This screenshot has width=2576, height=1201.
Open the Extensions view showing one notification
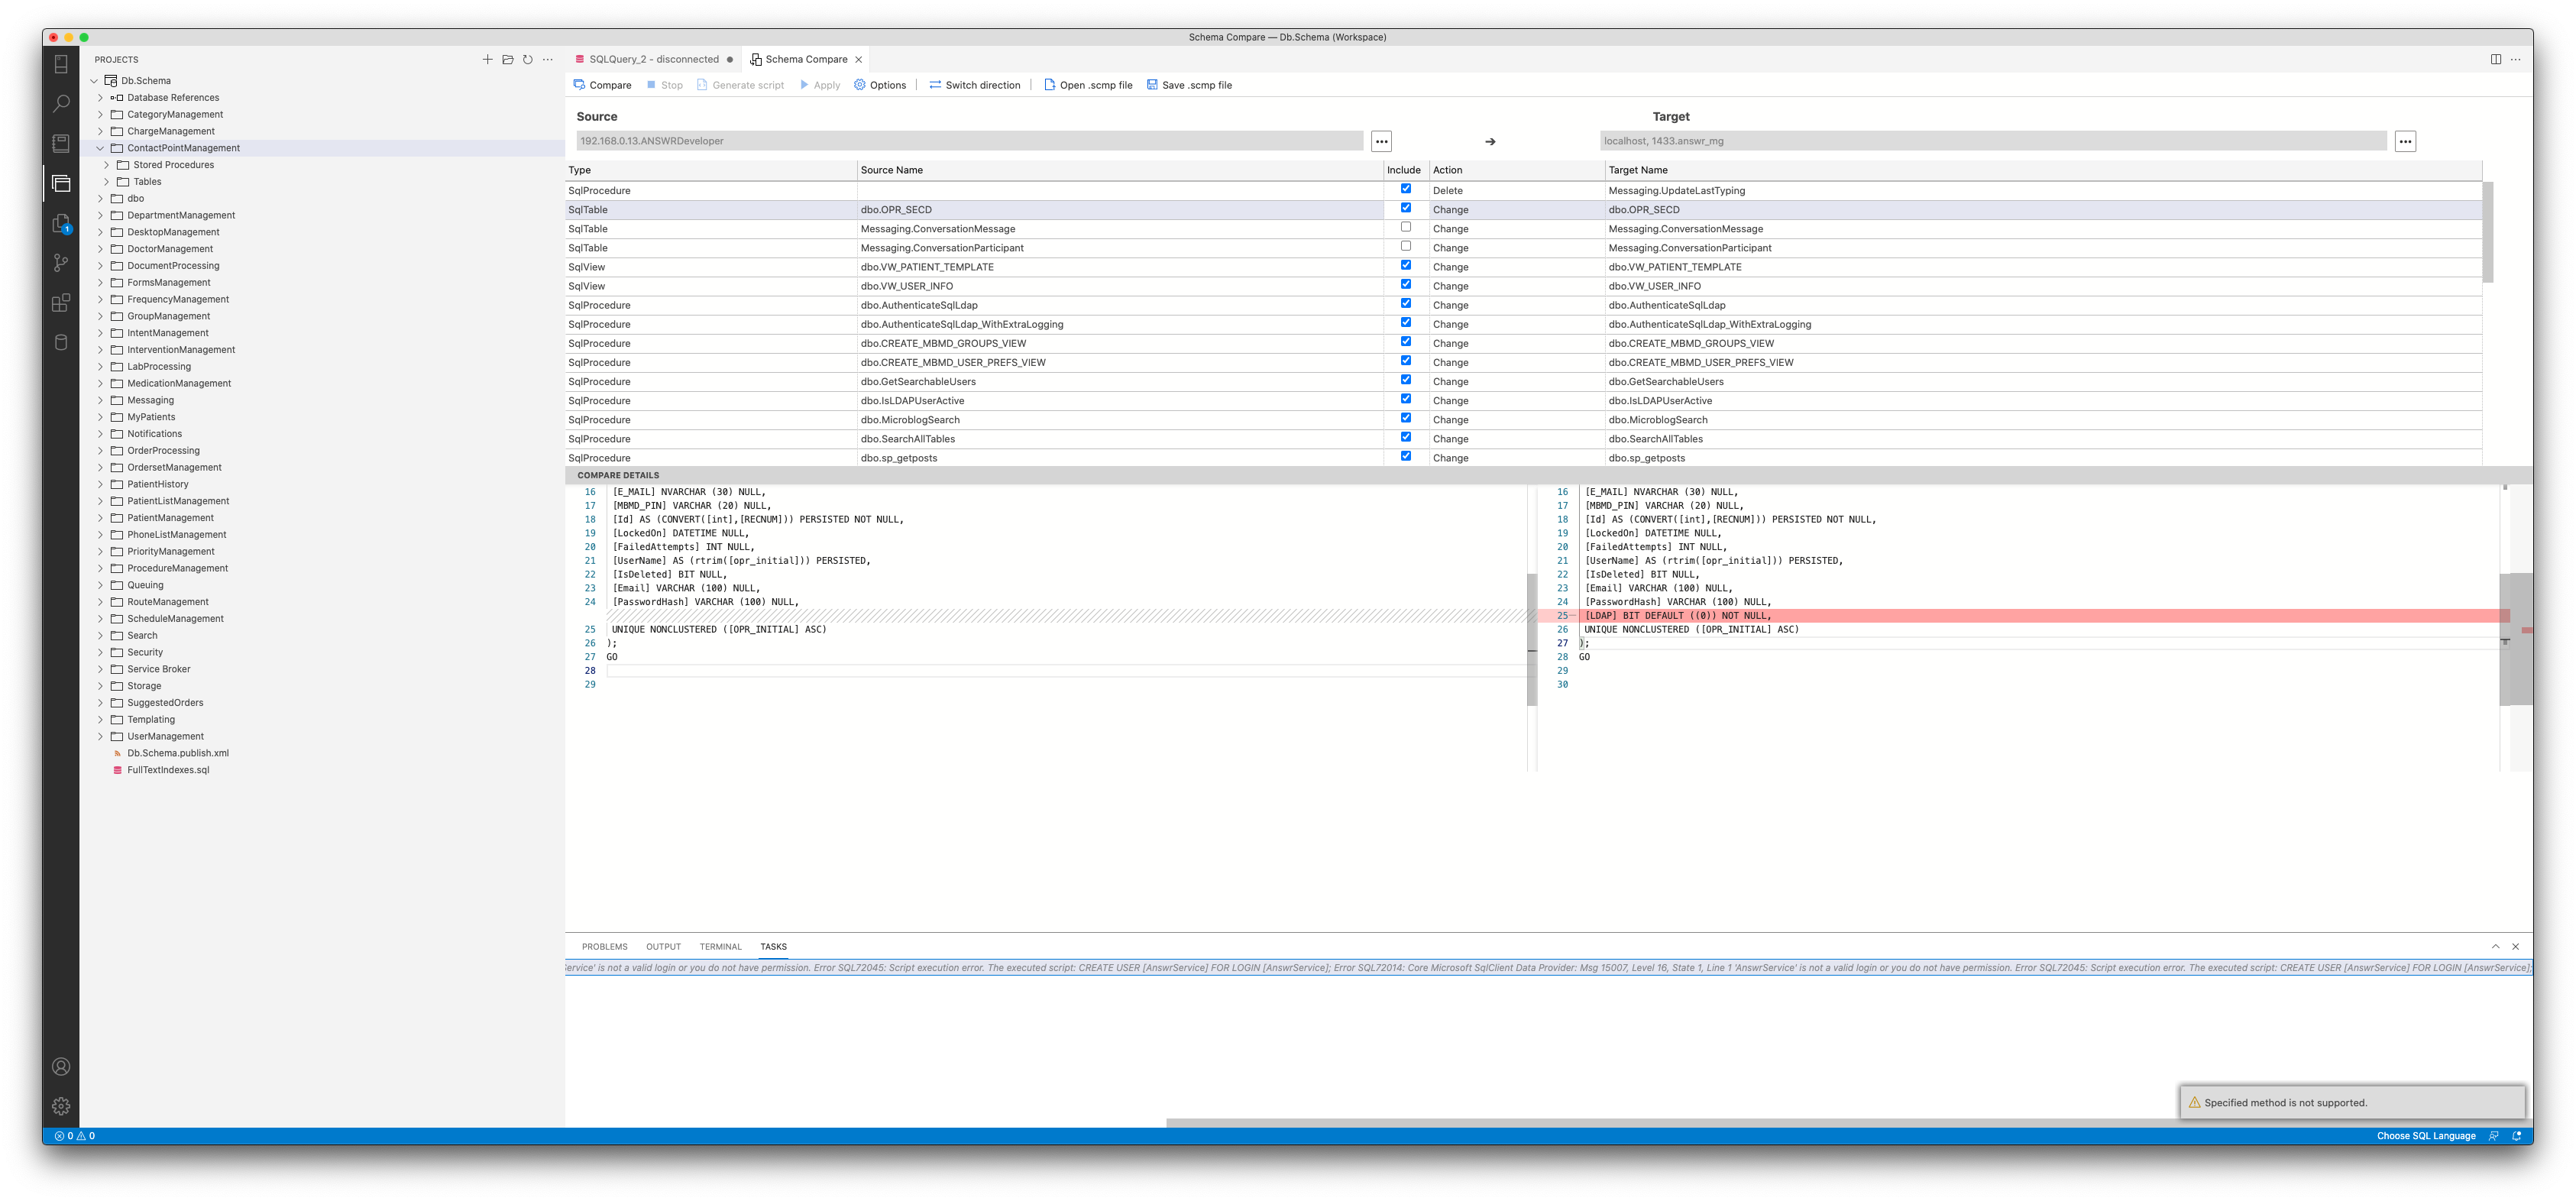point(61,225)
